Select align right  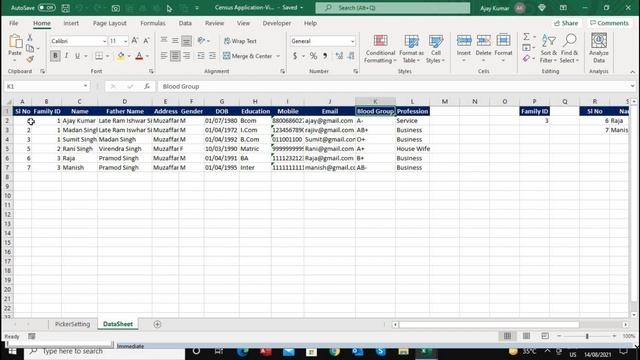(x=187, y=56)
